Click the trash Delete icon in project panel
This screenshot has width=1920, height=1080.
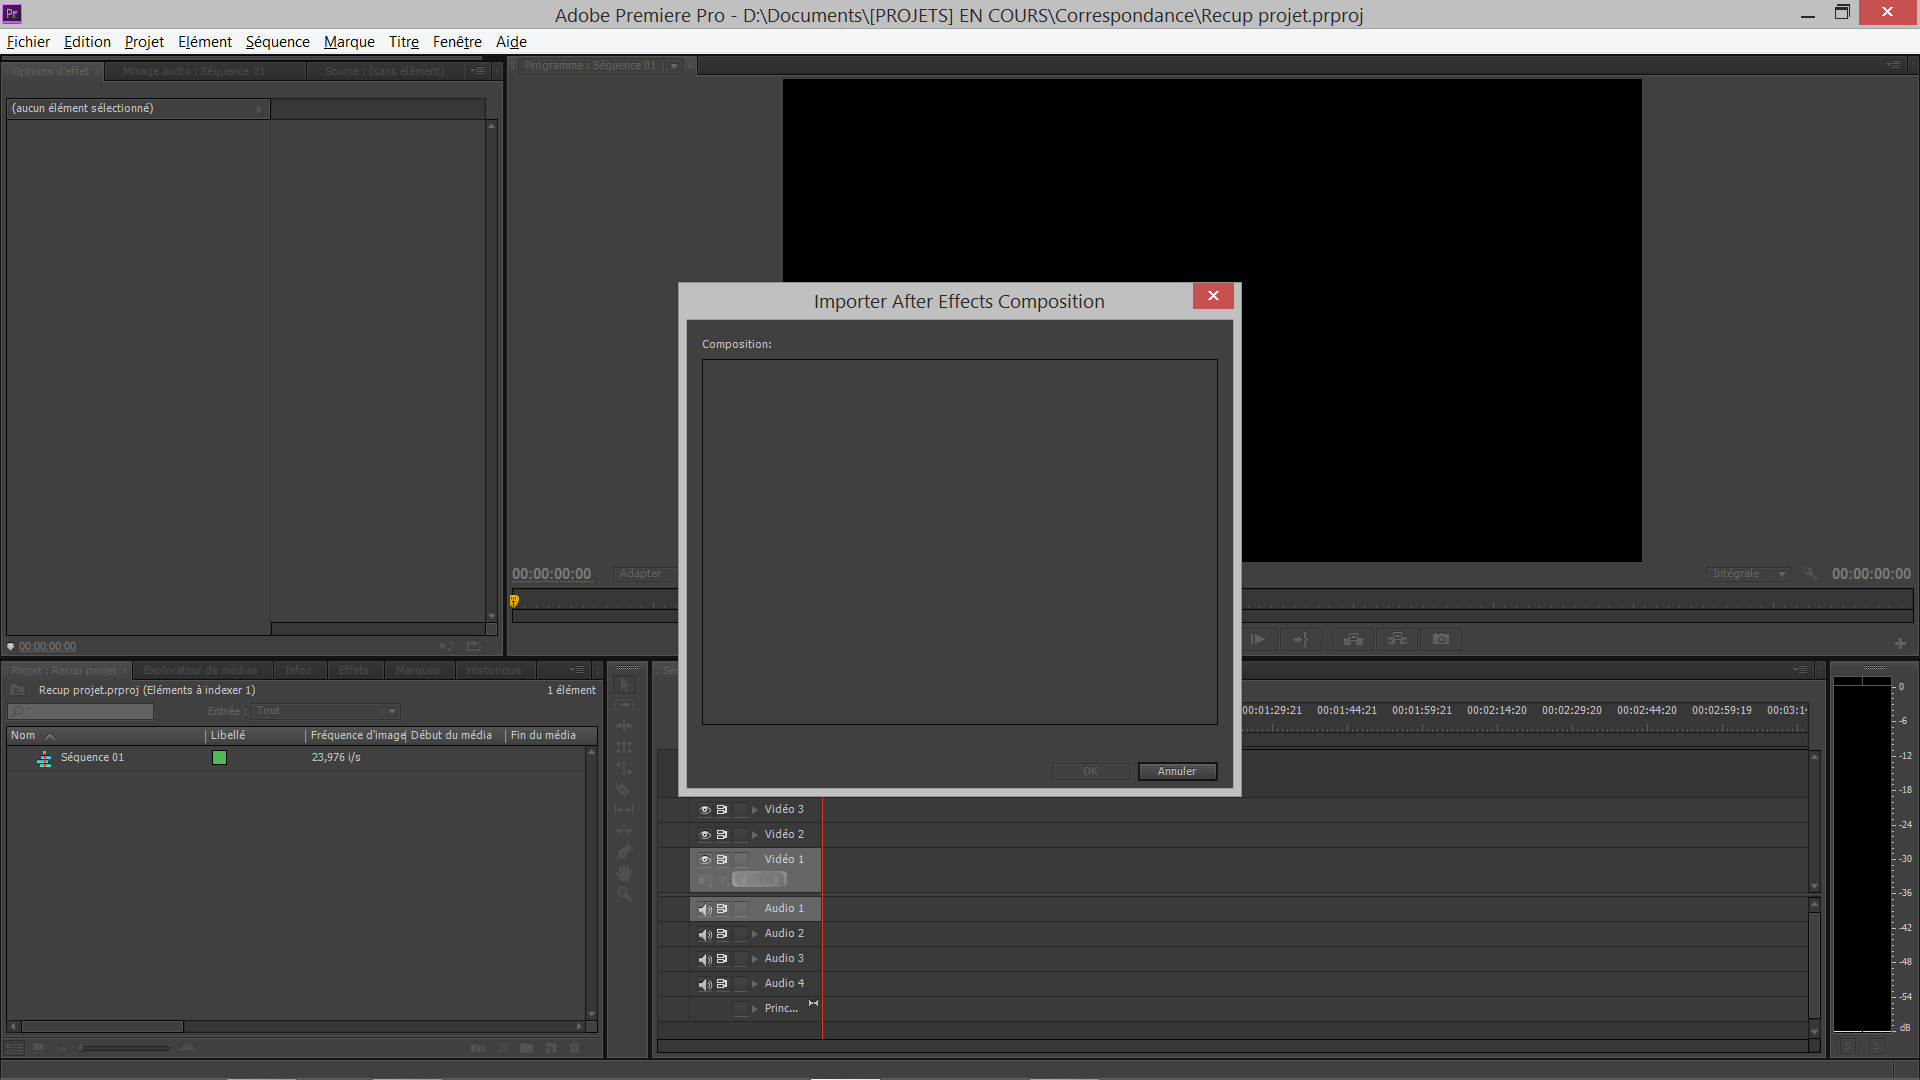[575, 1048]
